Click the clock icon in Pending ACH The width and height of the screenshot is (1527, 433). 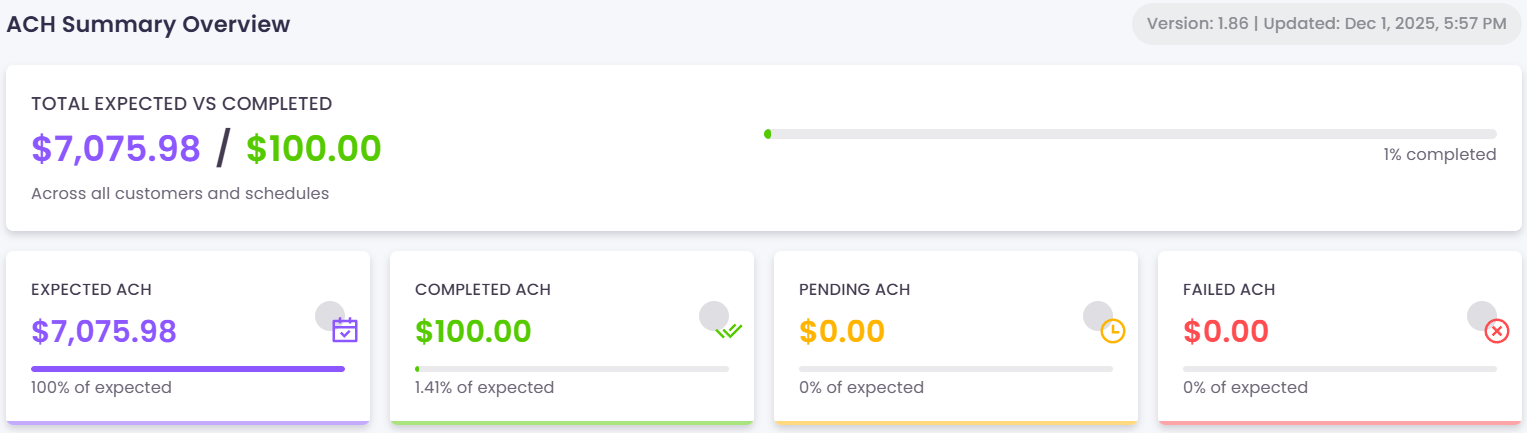point(1113,331)
